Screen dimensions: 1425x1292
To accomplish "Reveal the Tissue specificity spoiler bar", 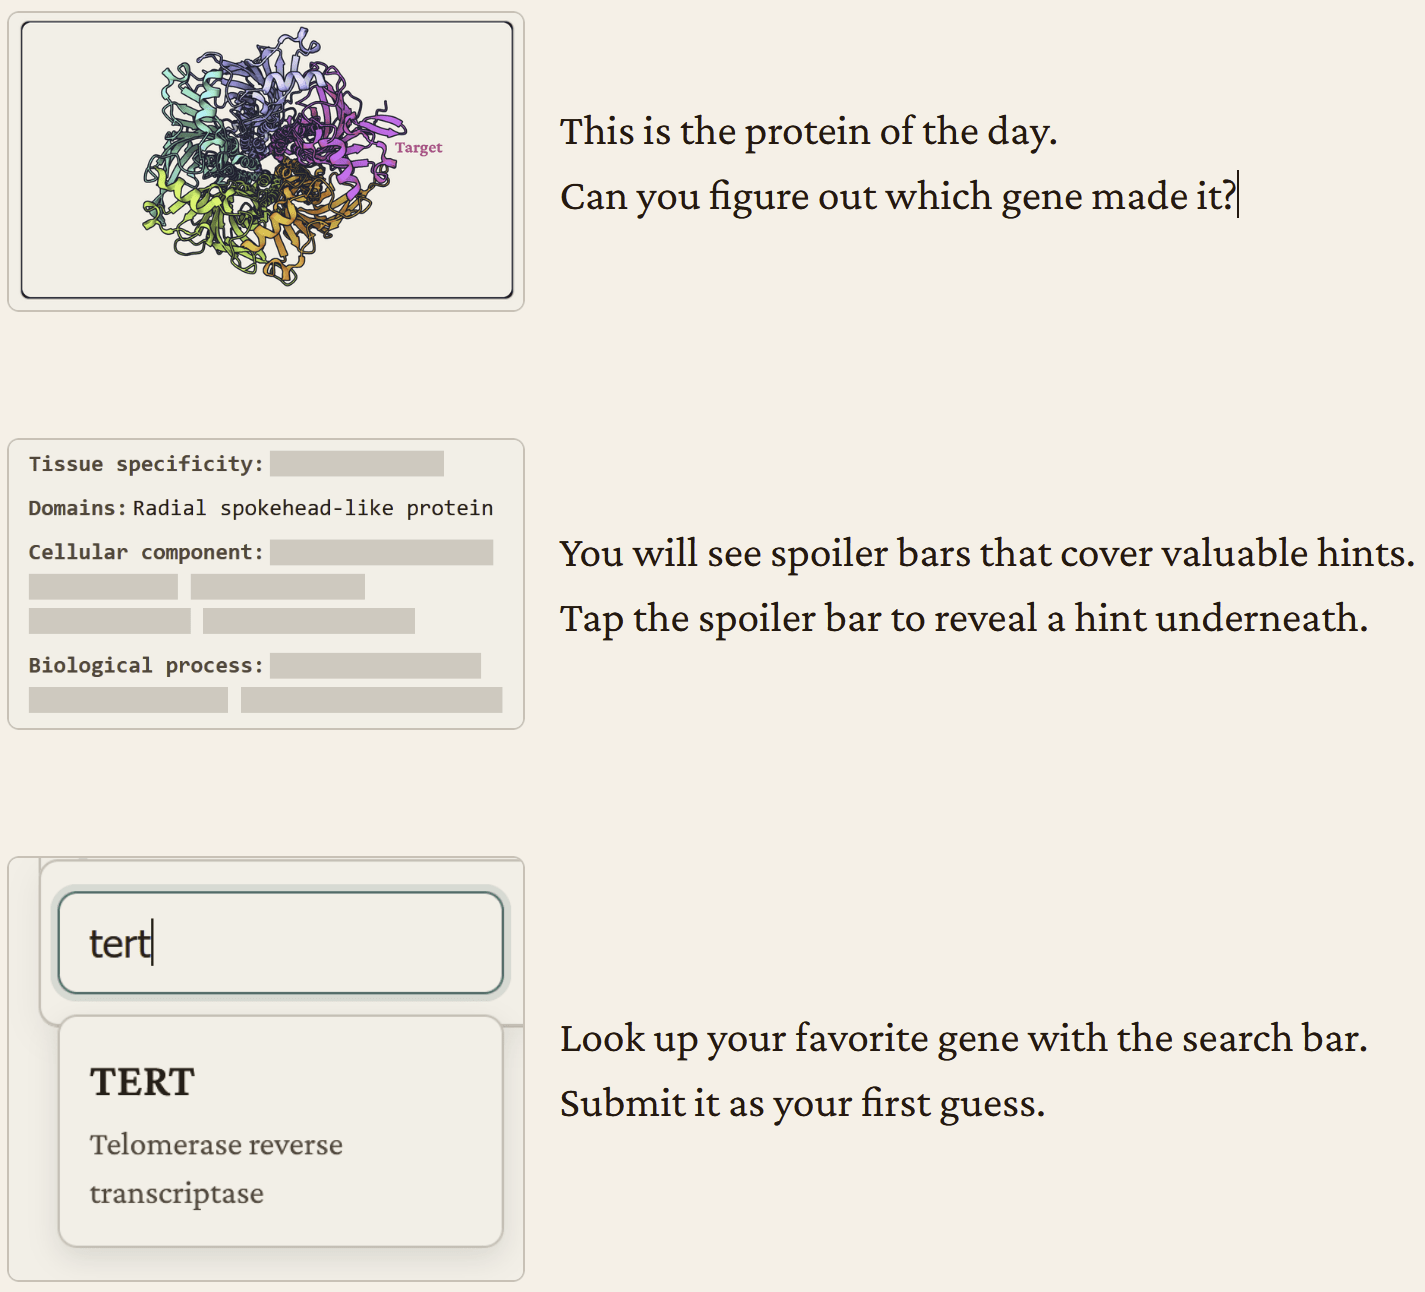I will point(356,464).
